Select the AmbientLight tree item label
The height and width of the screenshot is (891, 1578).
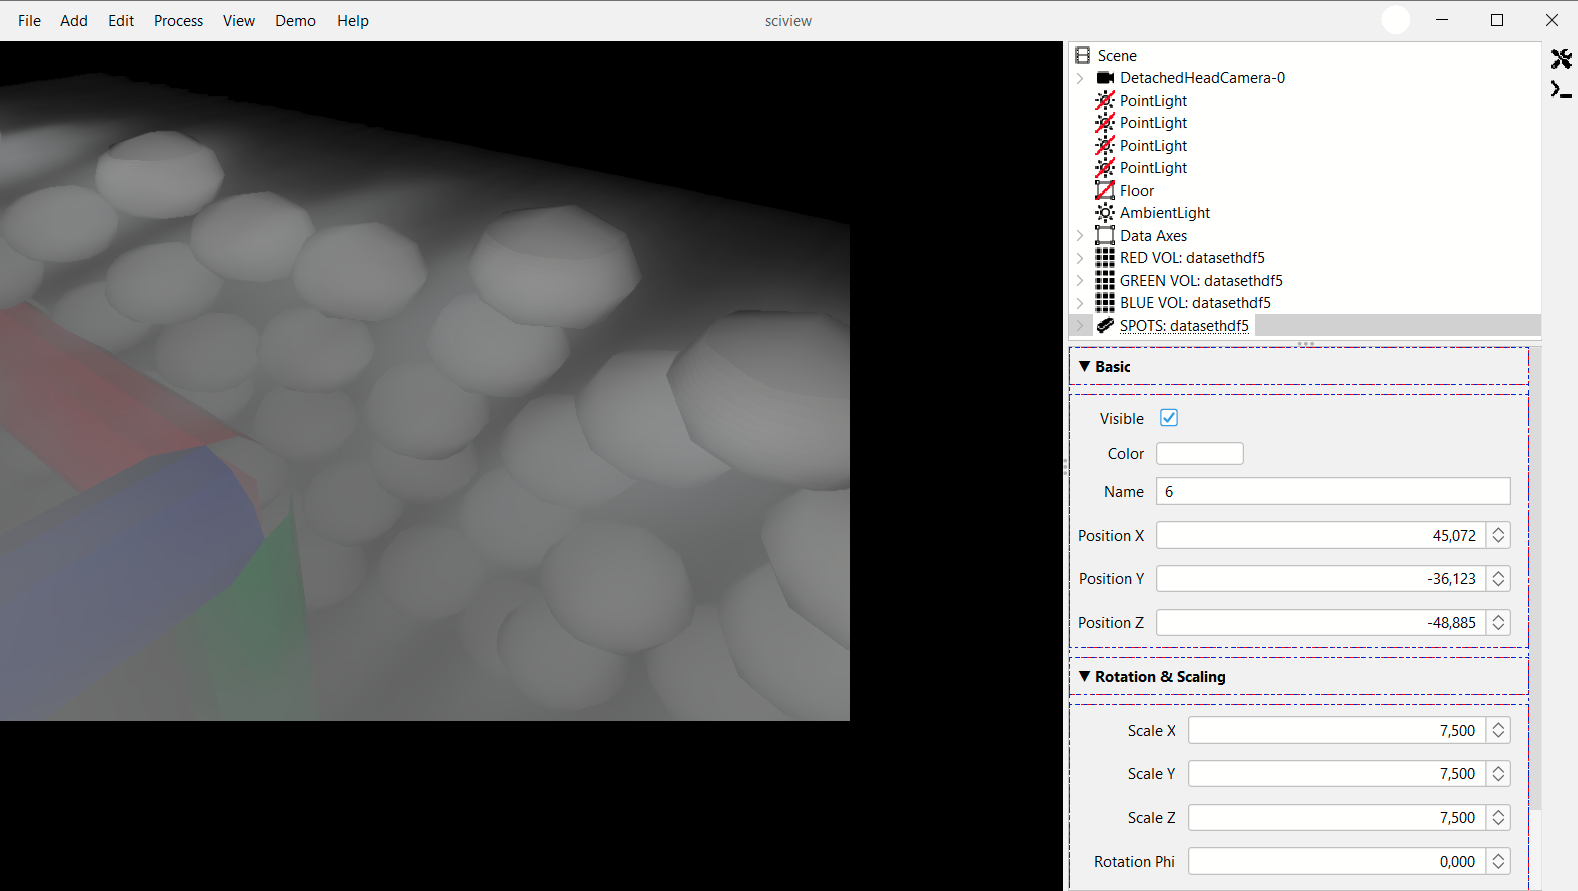(1165, 213)
